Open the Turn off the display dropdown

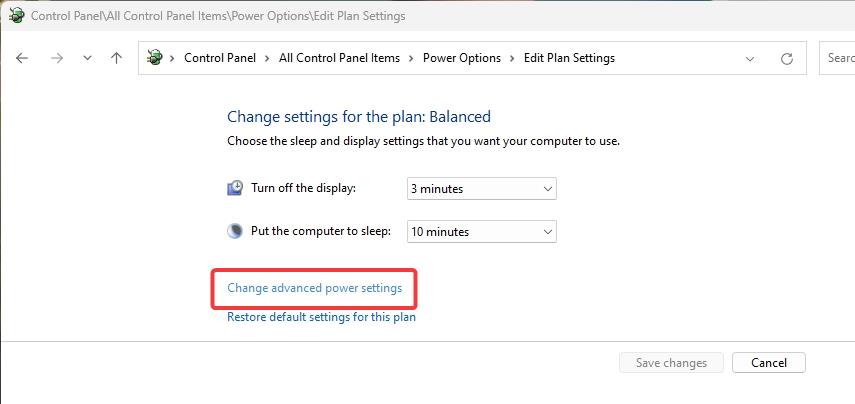coord(481,189)
